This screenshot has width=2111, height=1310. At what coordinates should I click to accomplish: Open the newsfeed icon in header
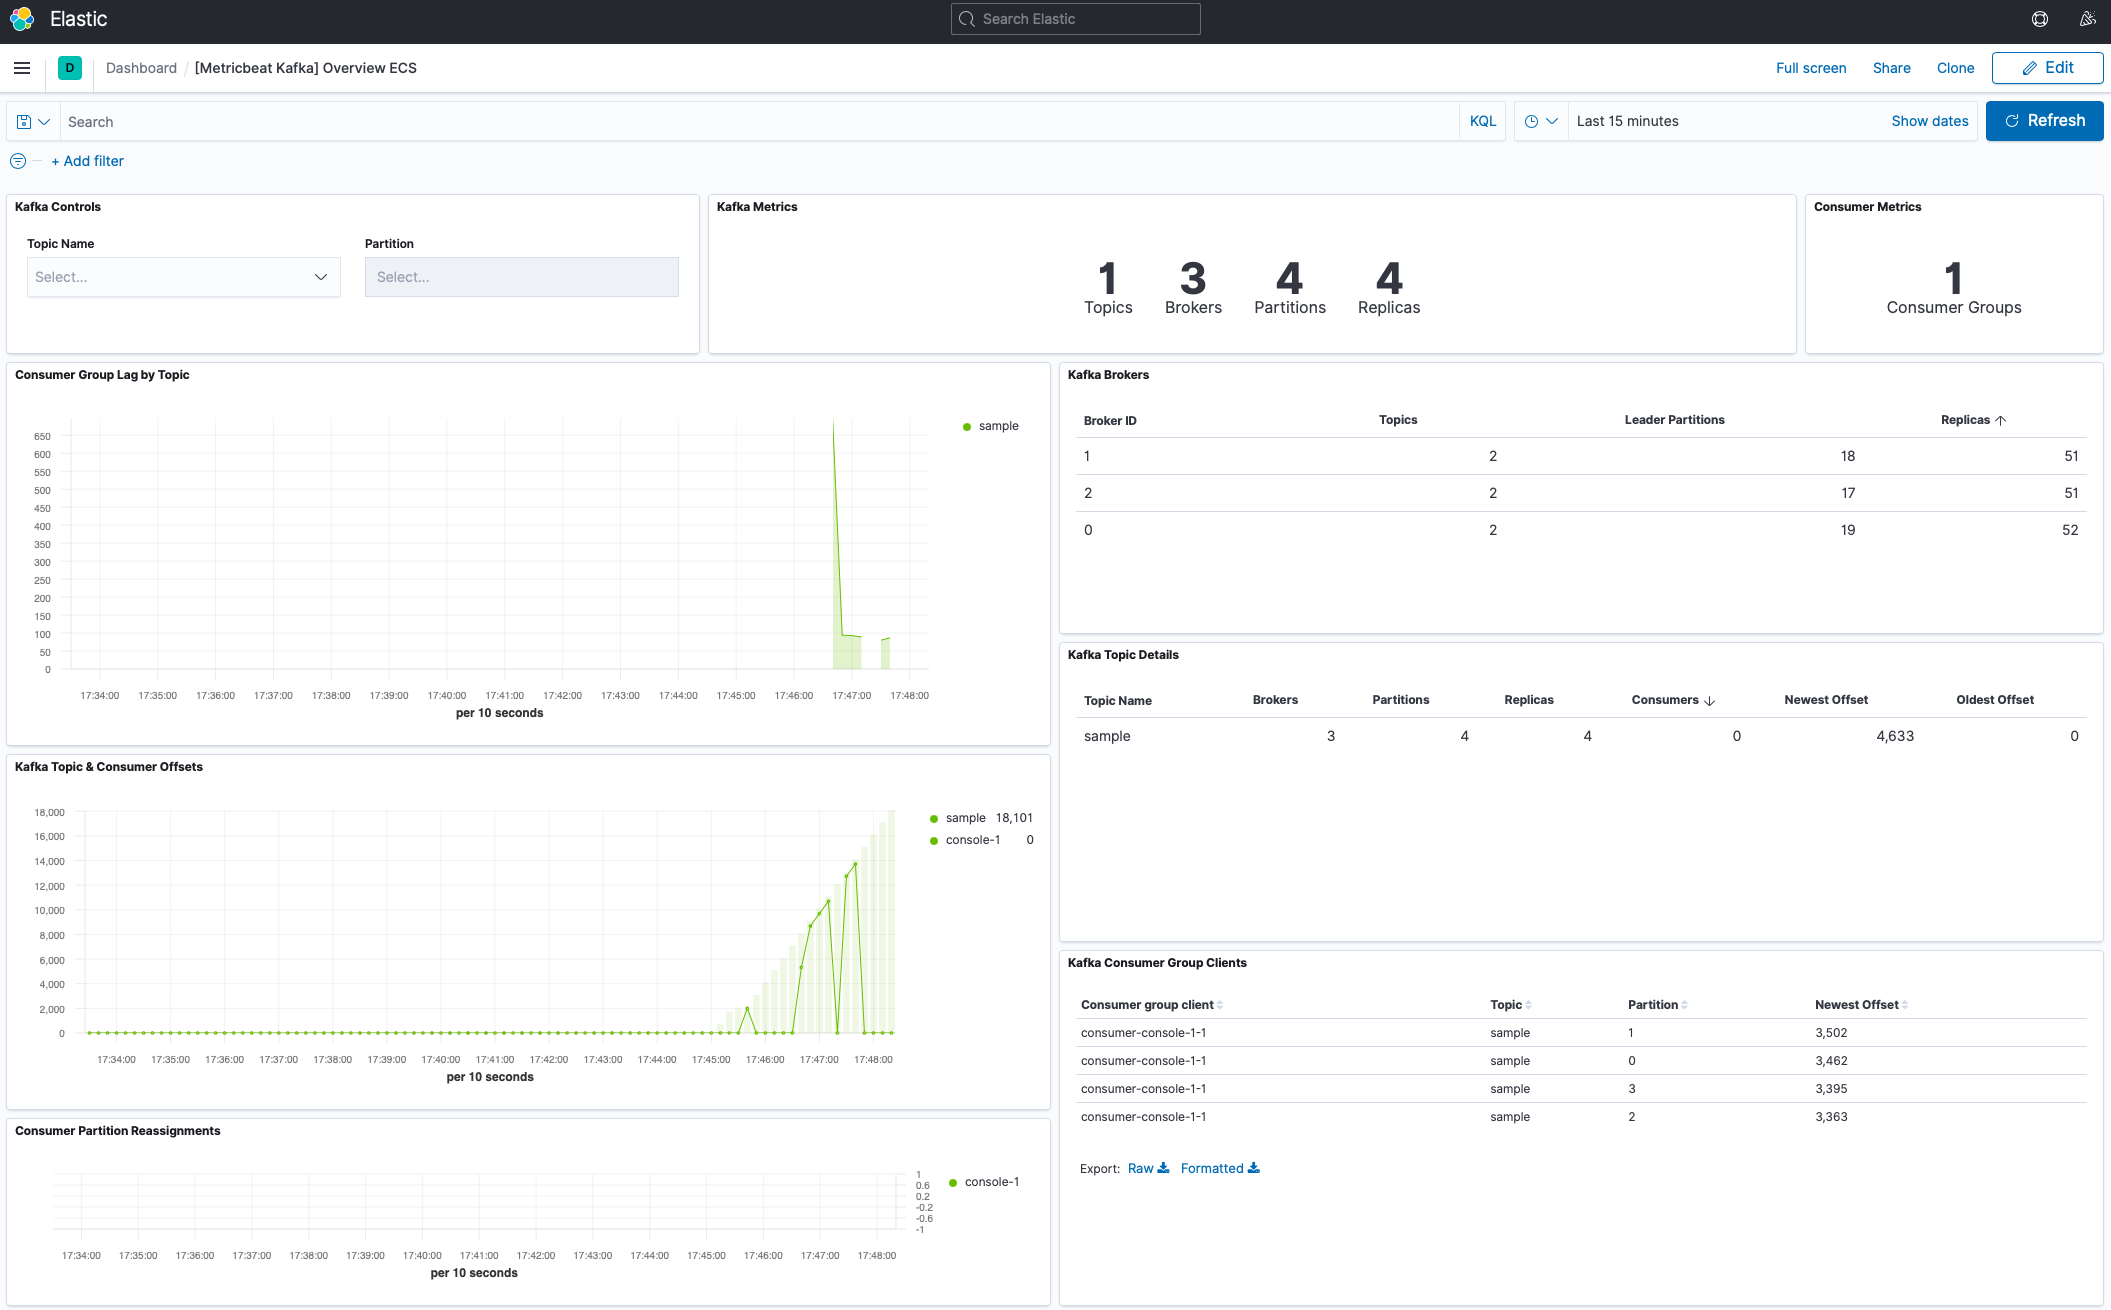coord(2087,19)
